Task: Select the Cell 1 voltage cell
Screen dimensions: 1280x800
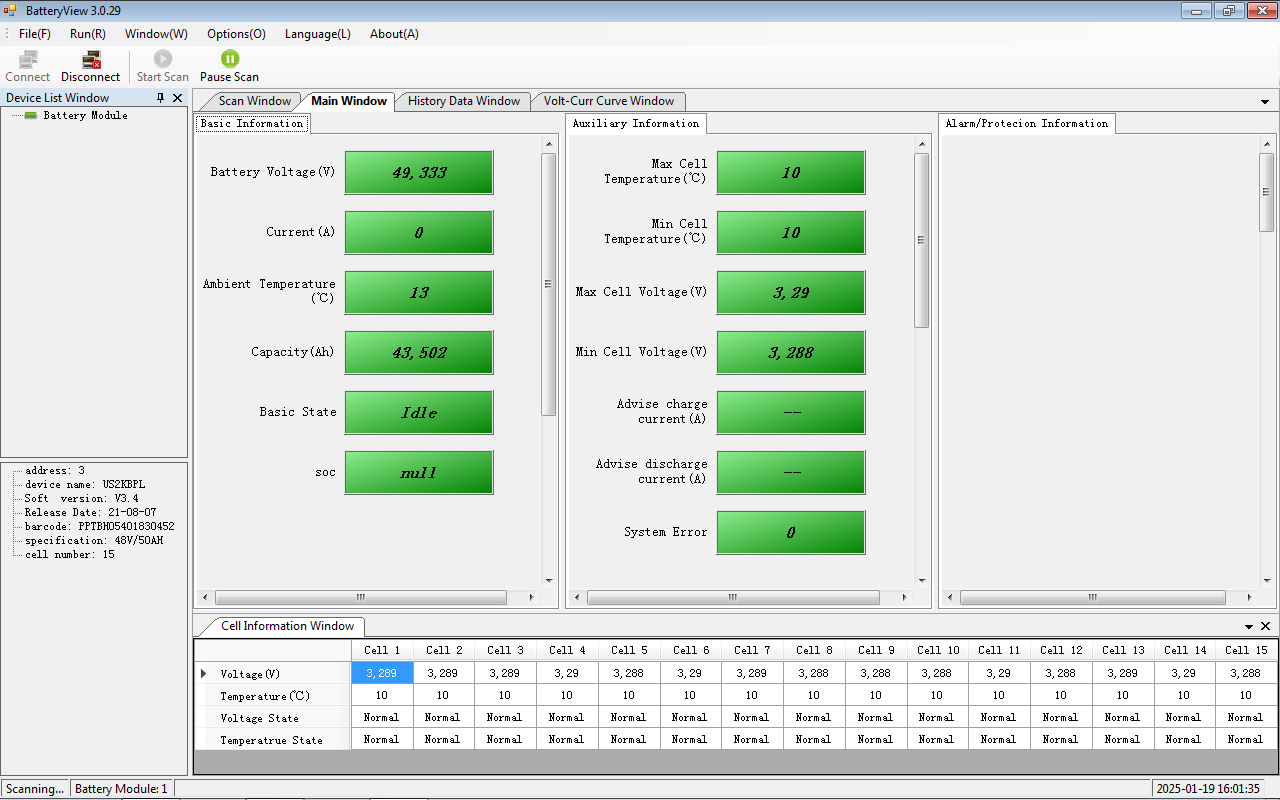Action: pos(381,674)
